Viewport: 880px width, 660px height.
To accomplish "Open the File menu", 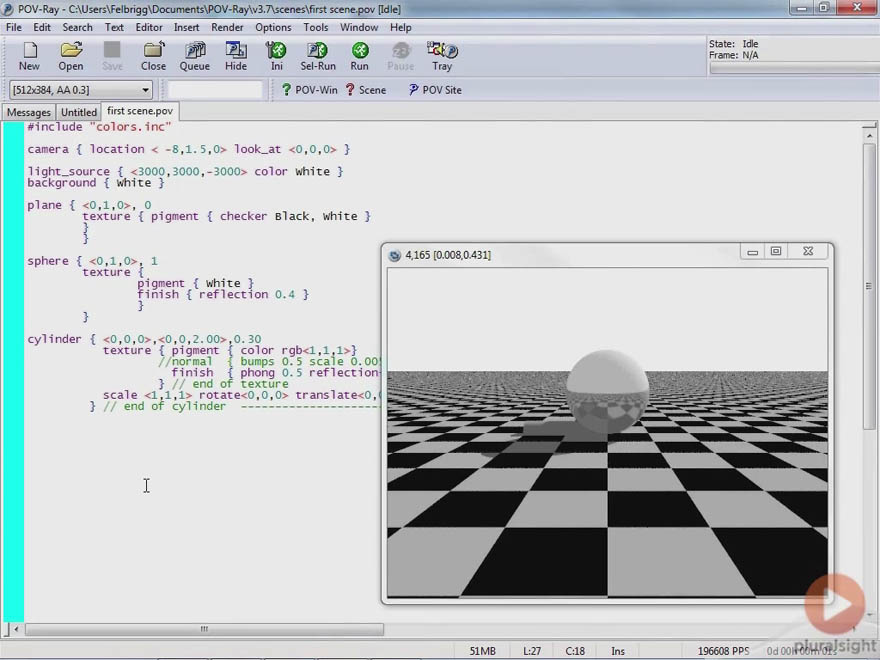I will 13,27.
